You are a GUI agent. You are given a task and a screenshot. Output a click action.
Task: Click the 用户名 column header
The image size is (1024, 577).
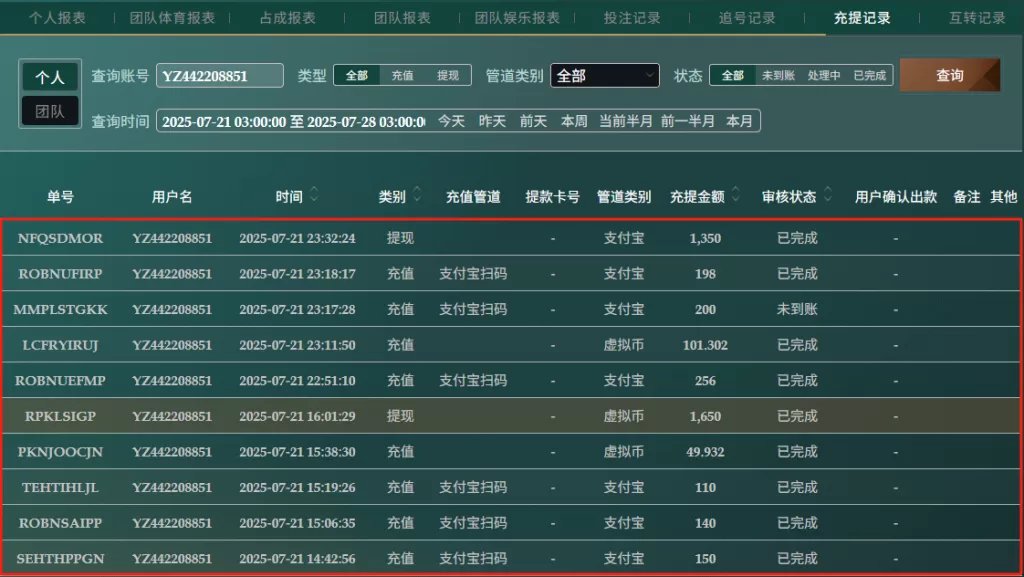(172, 196)
